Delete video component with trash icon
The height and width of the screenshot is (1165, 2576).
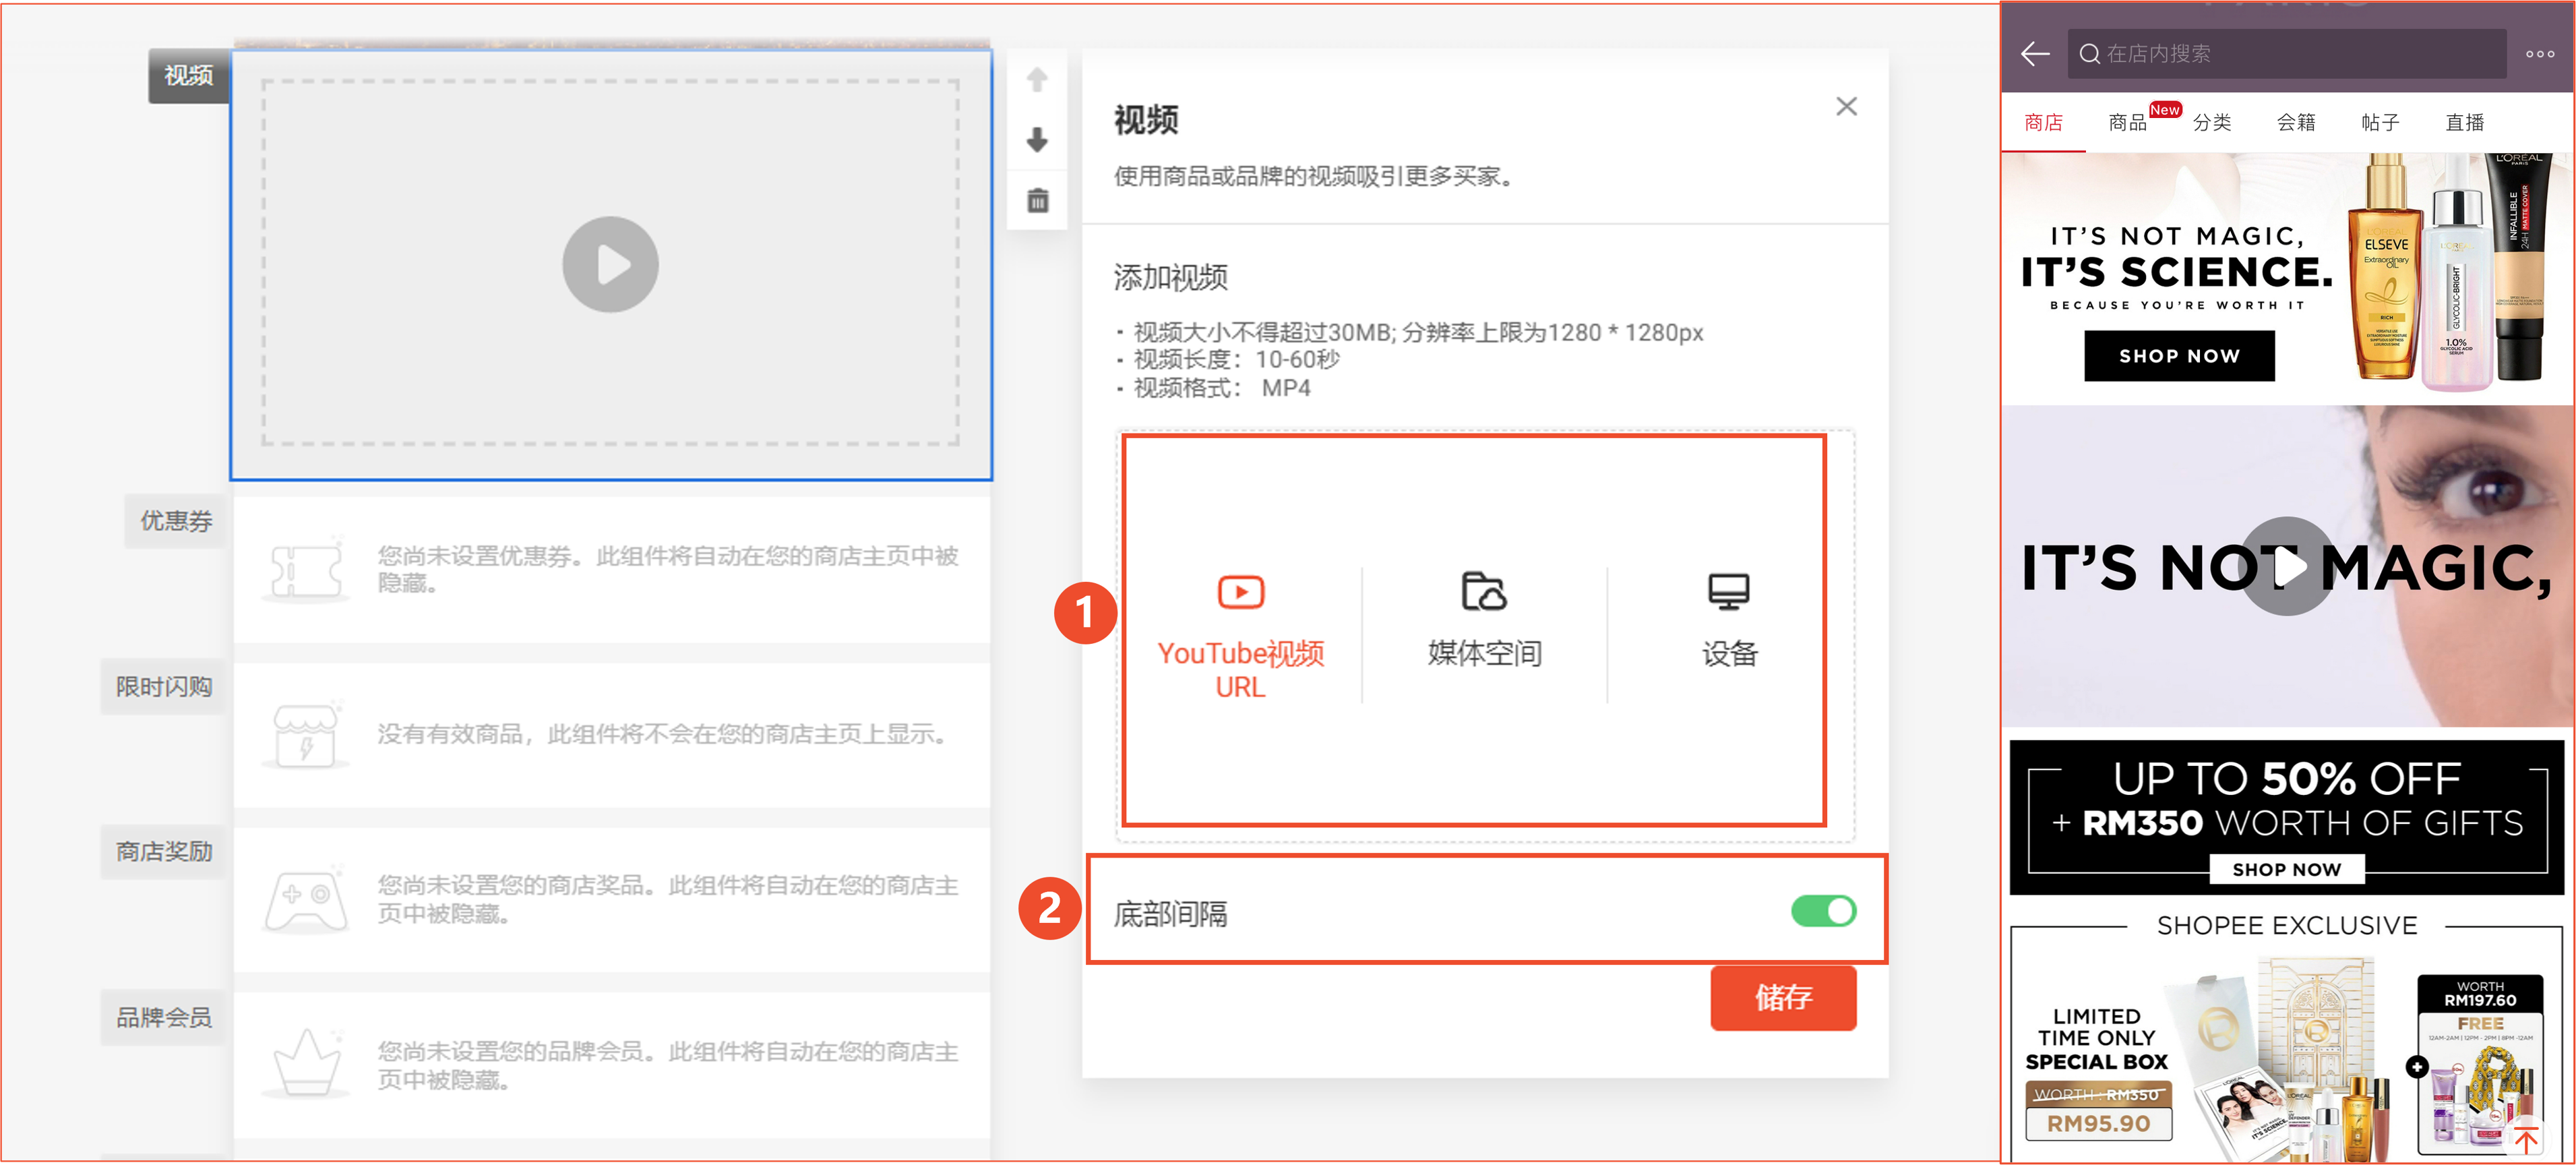pos(1037,200)
